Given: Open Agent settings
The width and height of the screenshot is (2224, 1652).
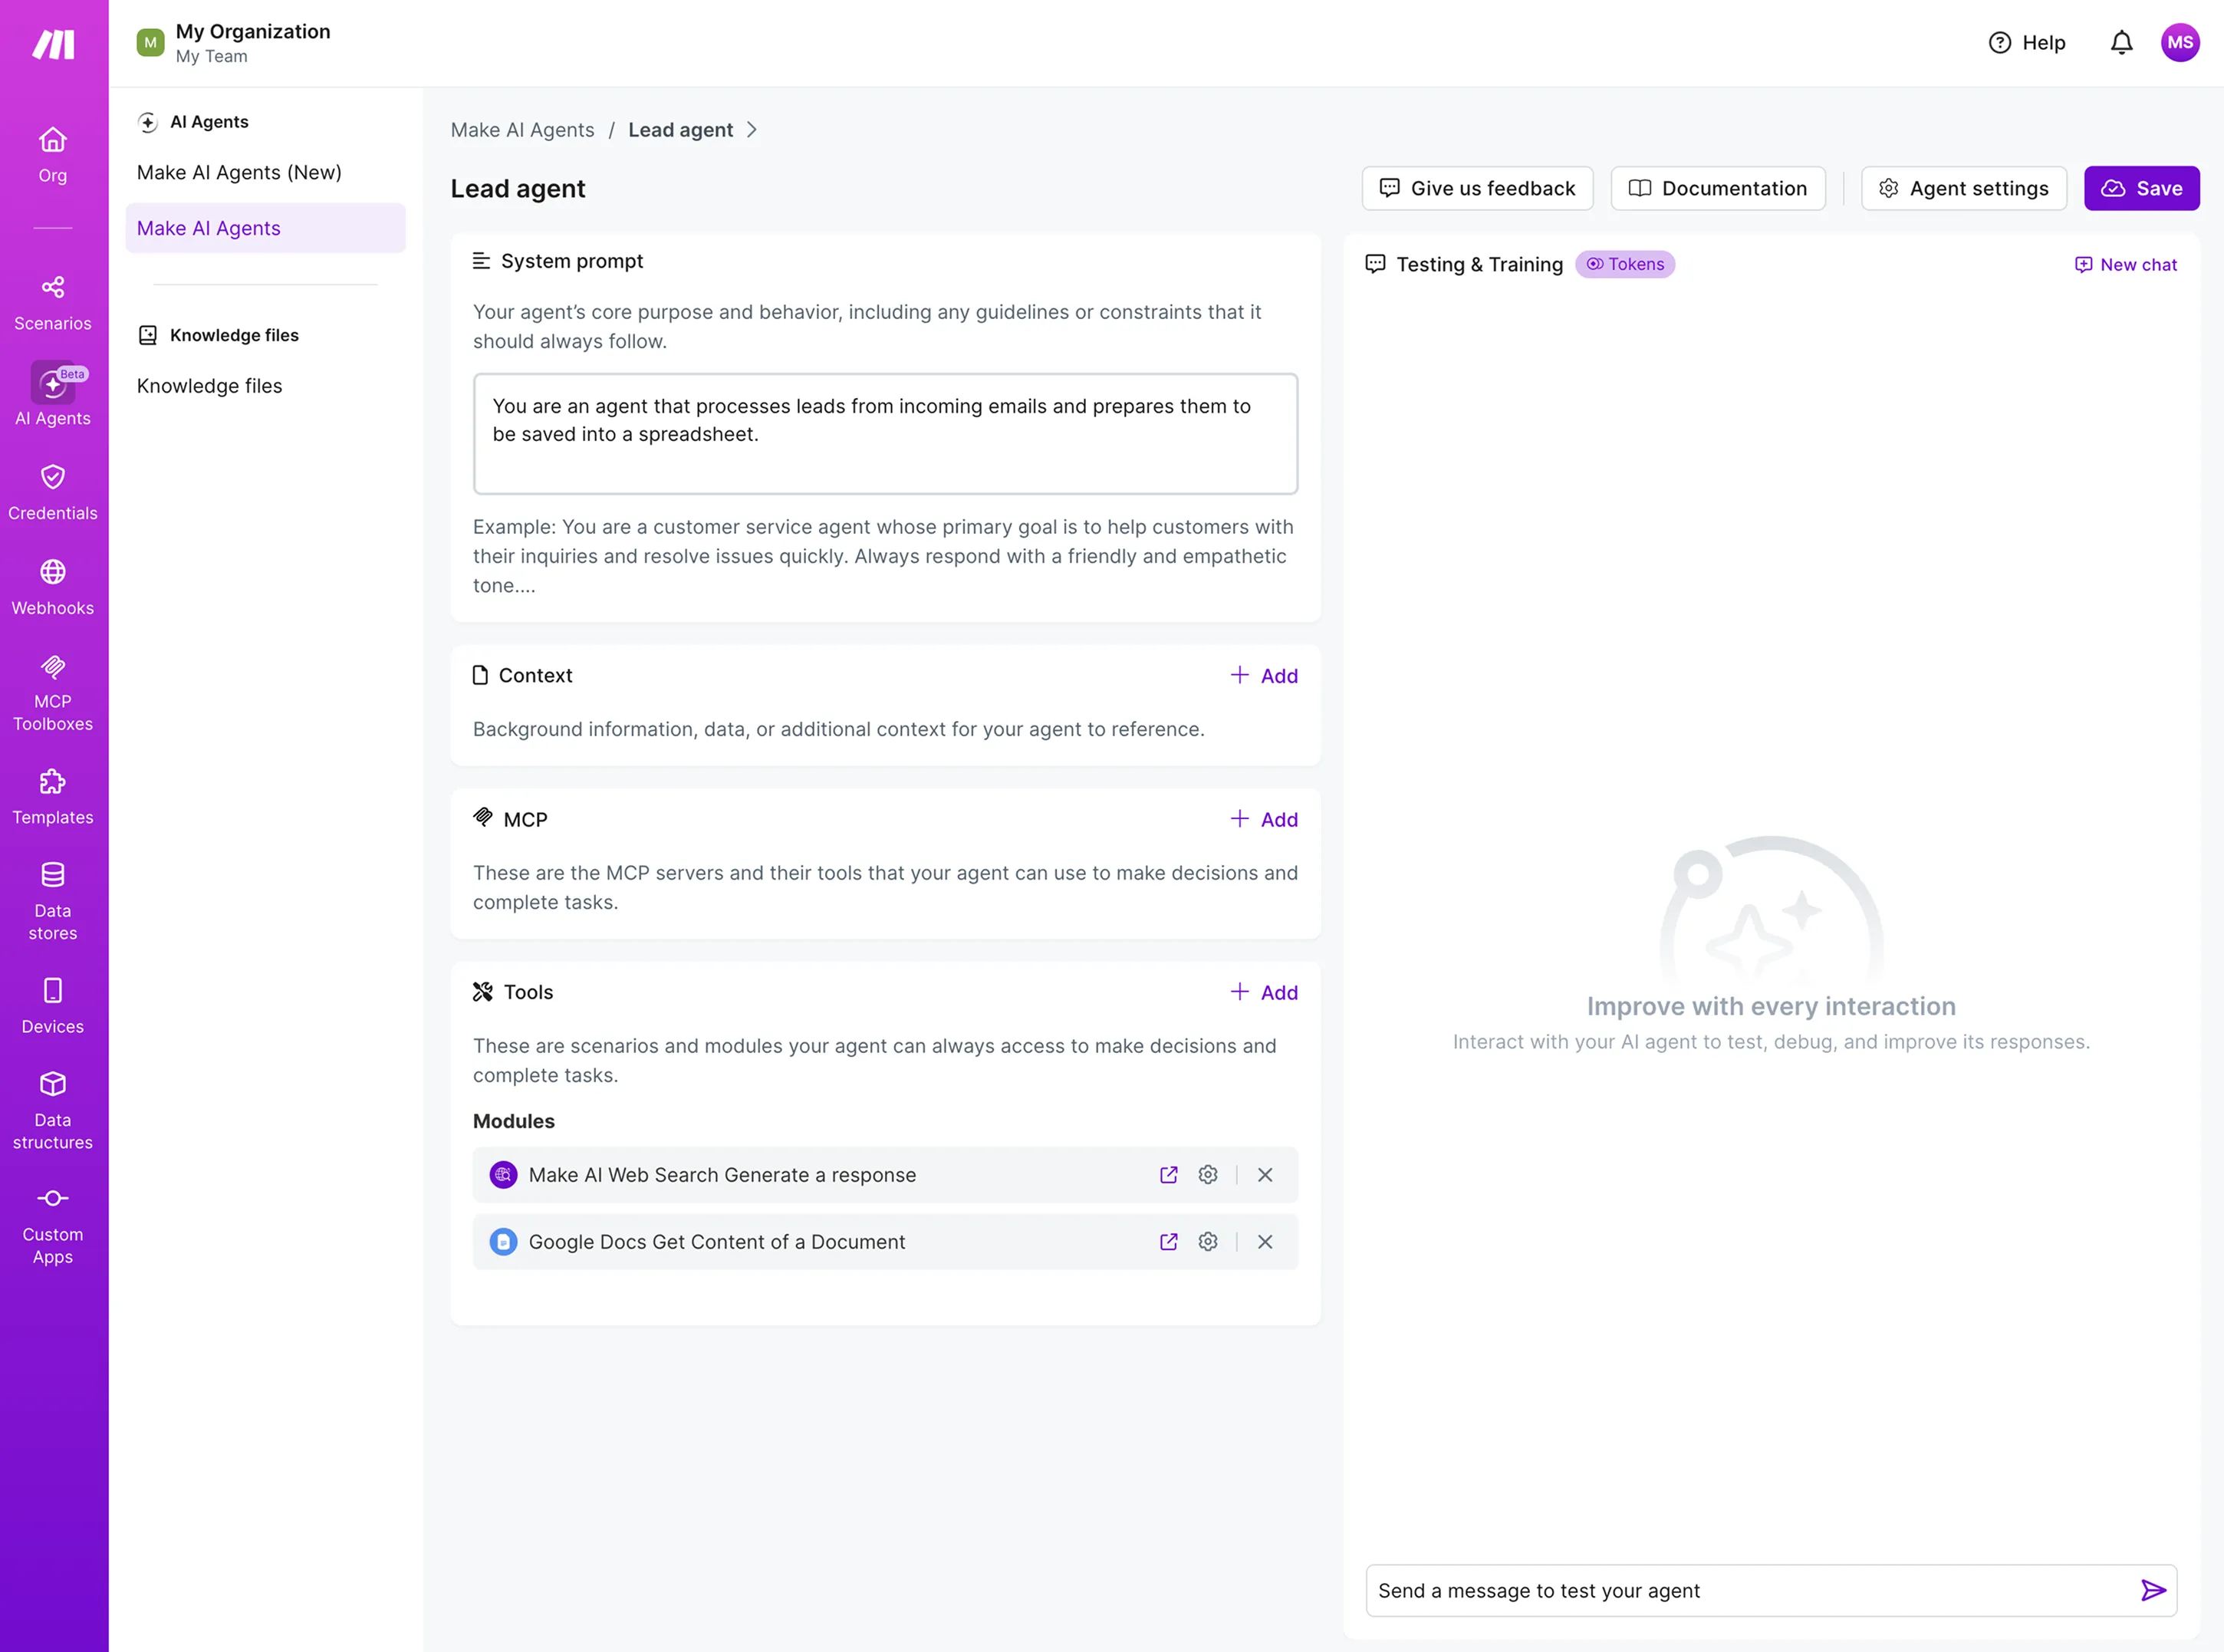Looking at the screenshot, I should [x=1963, y=188].
